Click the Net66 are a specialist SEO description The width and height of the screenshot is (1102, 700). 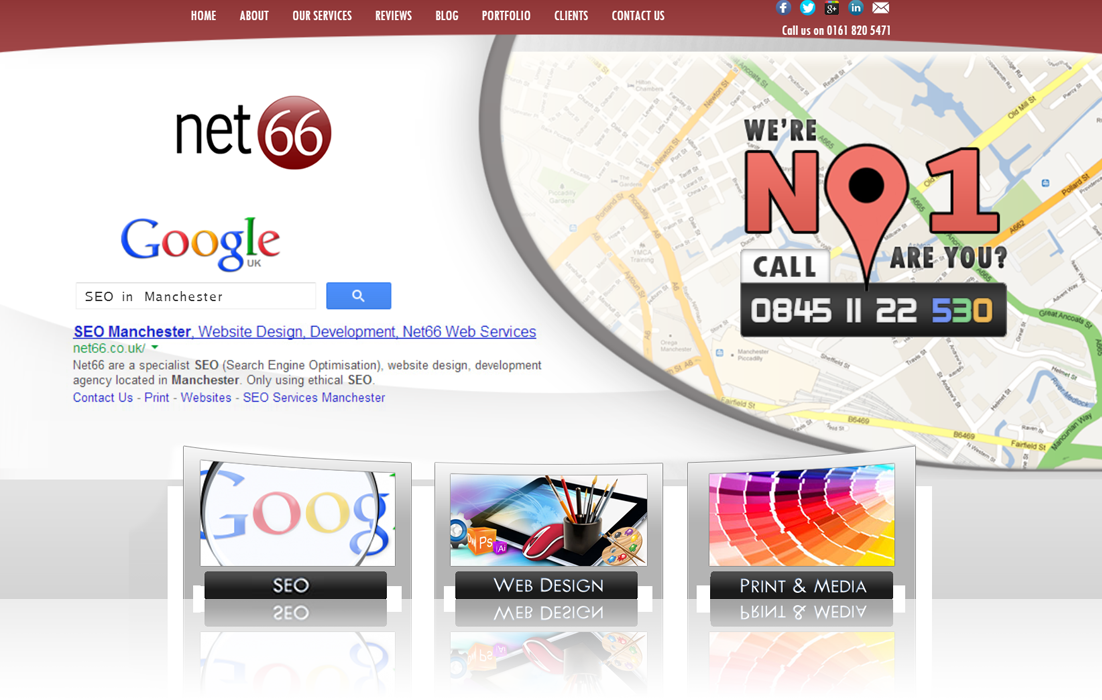(307, 372)
